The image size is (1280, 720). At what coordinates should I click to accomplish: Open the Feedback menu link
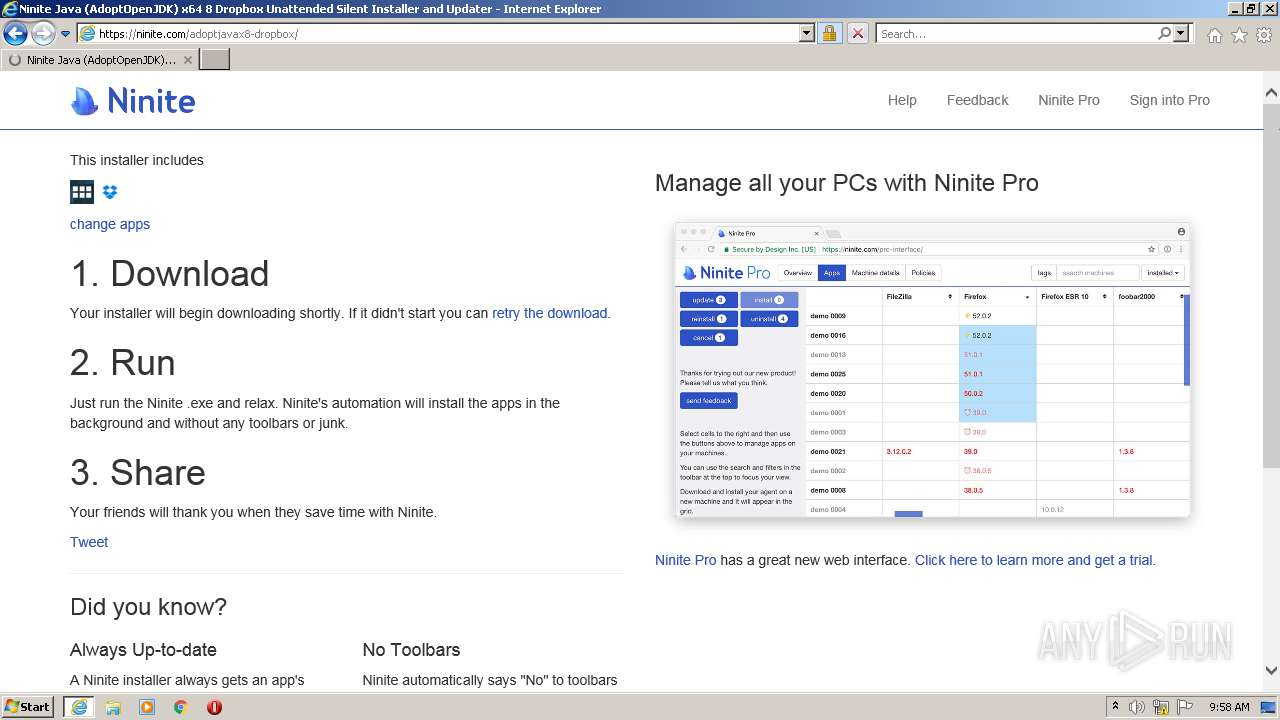pyautogui.click(x=977, y=100)
